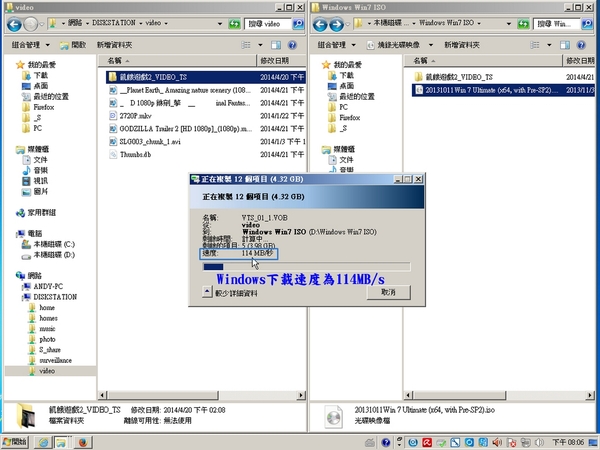Open photo share folder
This screenshot has width=600, height=450.
pos(42,339)
